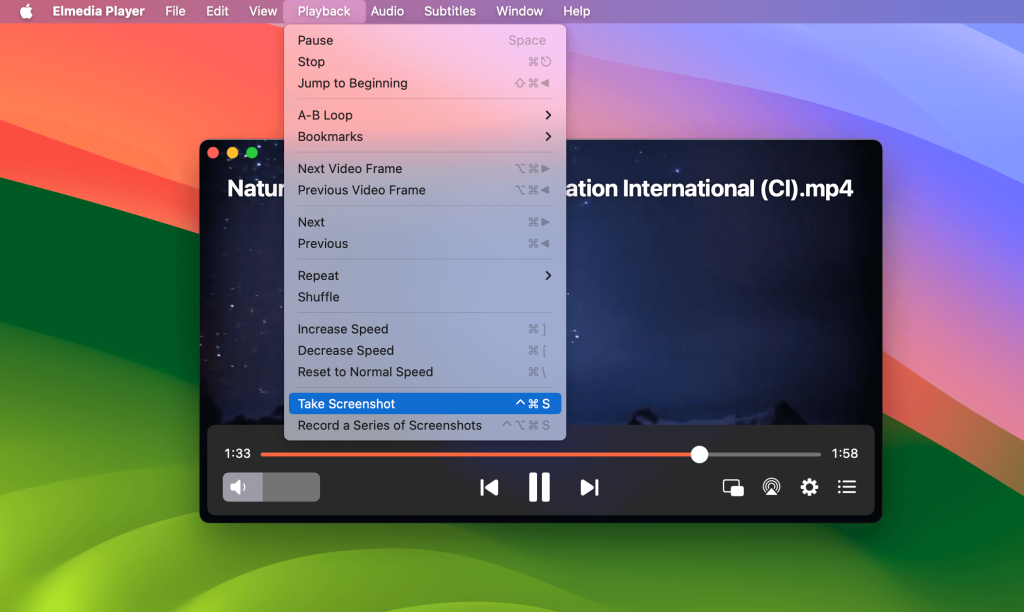Click the volume slider bar
Image resolution: width=1024 pixels, height=612 pixels.
(x=271, y=487)
